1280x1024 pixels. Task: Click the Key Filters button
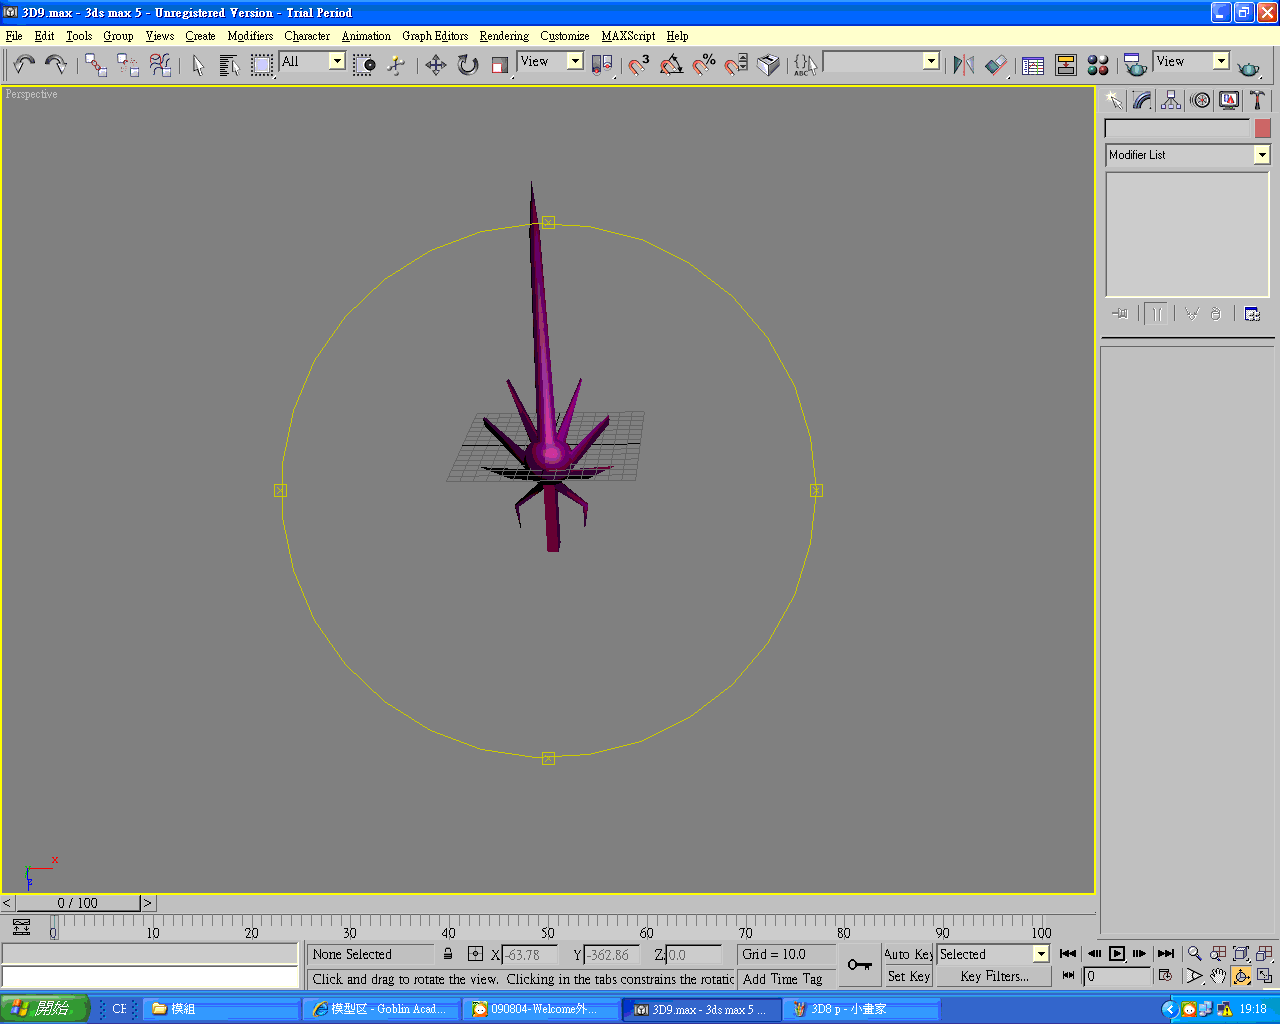click(994, 976)
